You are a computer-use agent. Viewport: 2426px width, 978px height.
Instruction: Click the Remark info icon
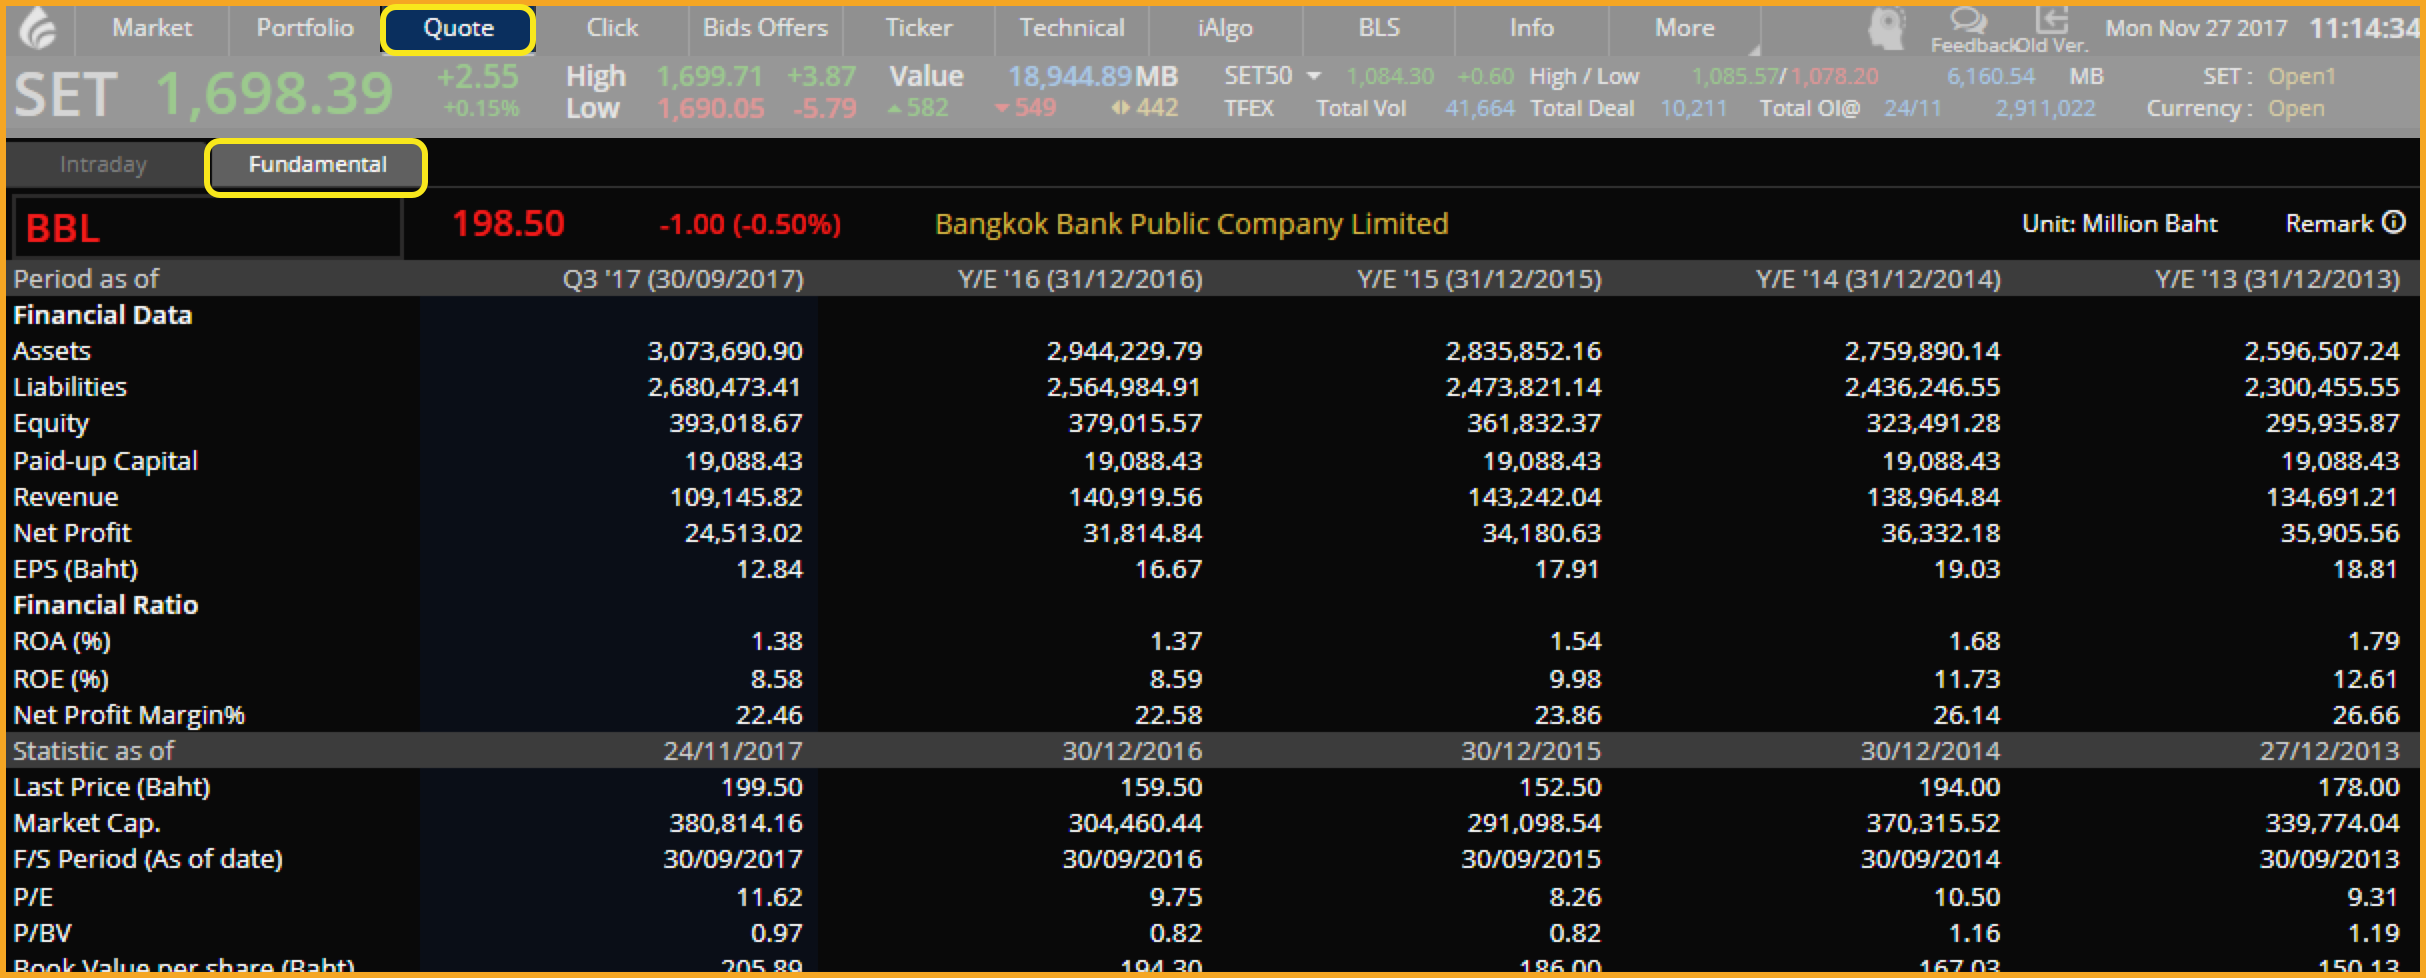click(x=2394, y=222)
